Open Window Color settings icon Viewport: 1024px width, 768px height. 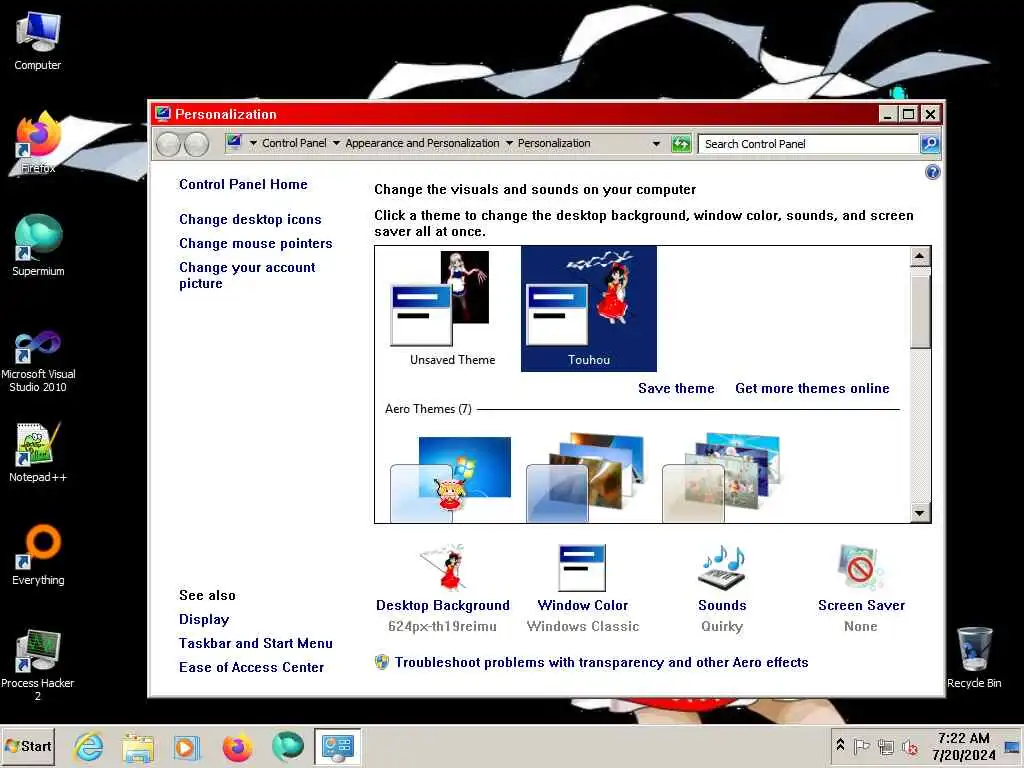pos(582,568)
